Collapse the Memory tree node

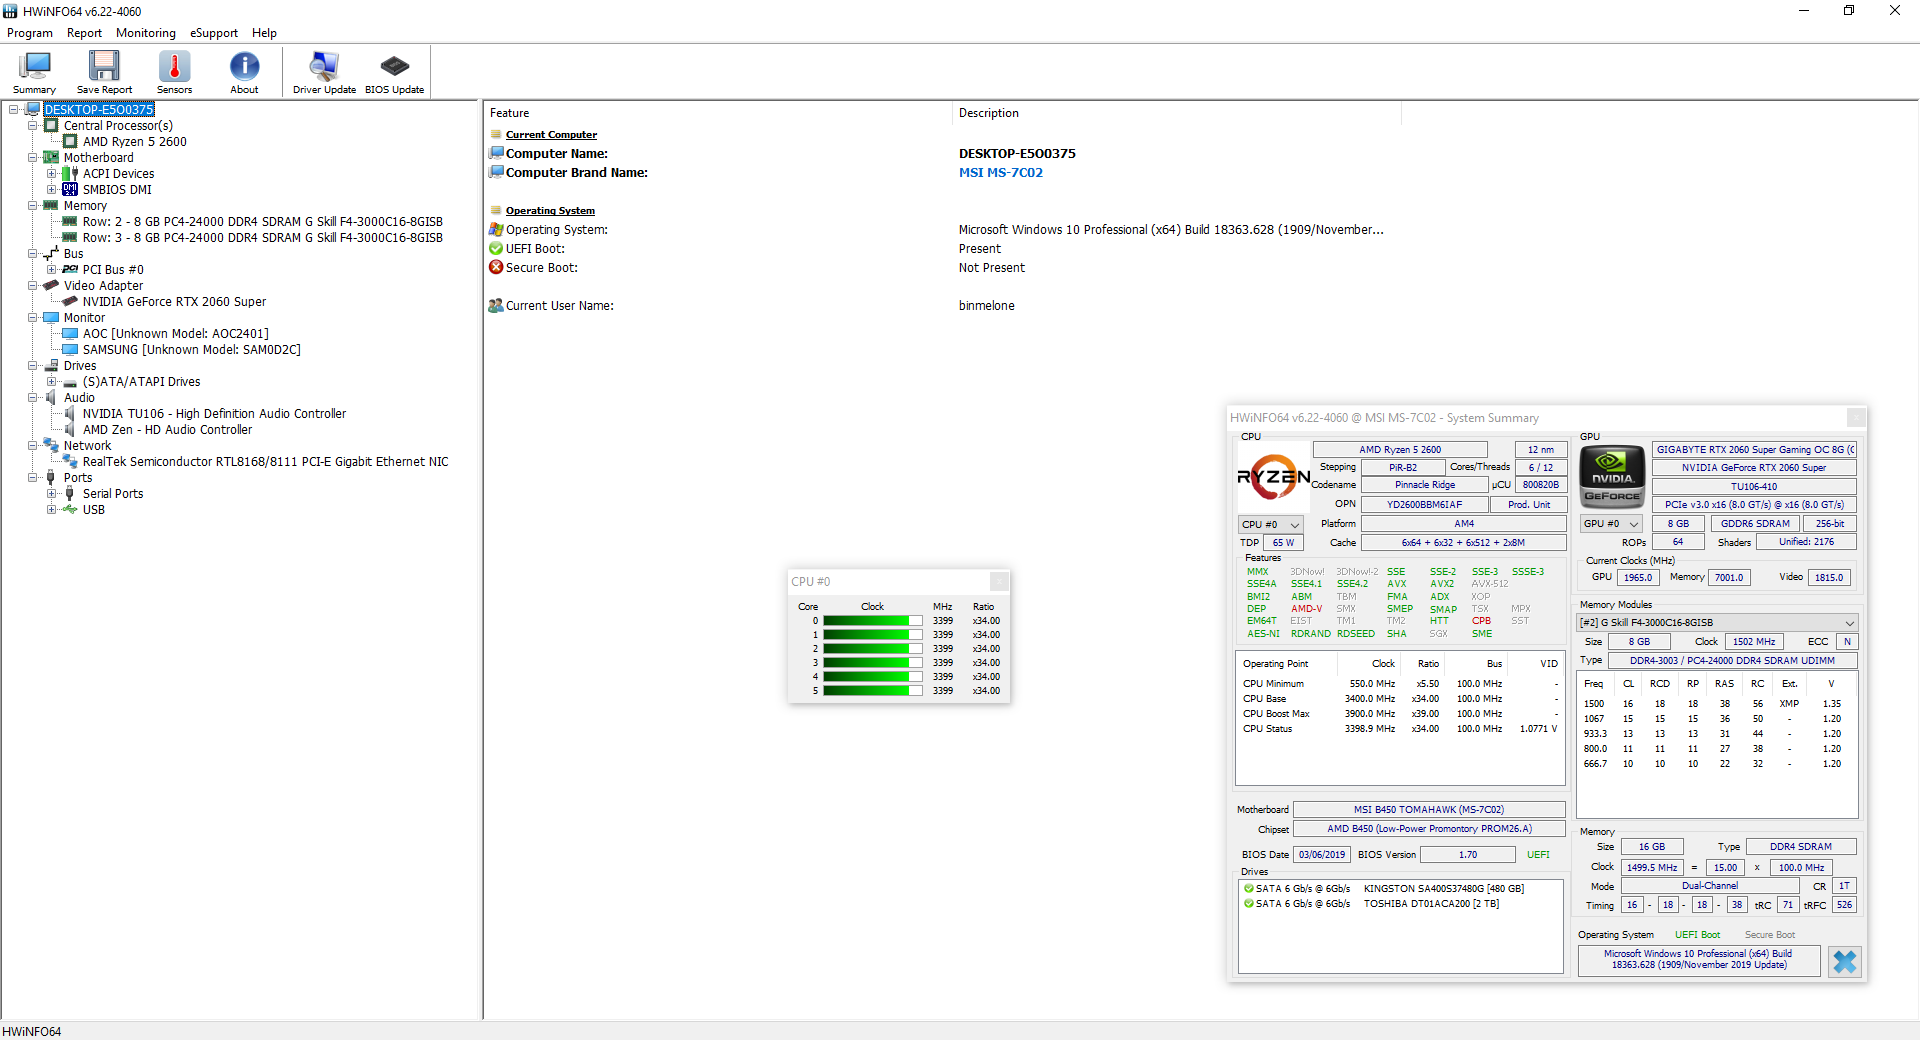[x=33, y=206]
